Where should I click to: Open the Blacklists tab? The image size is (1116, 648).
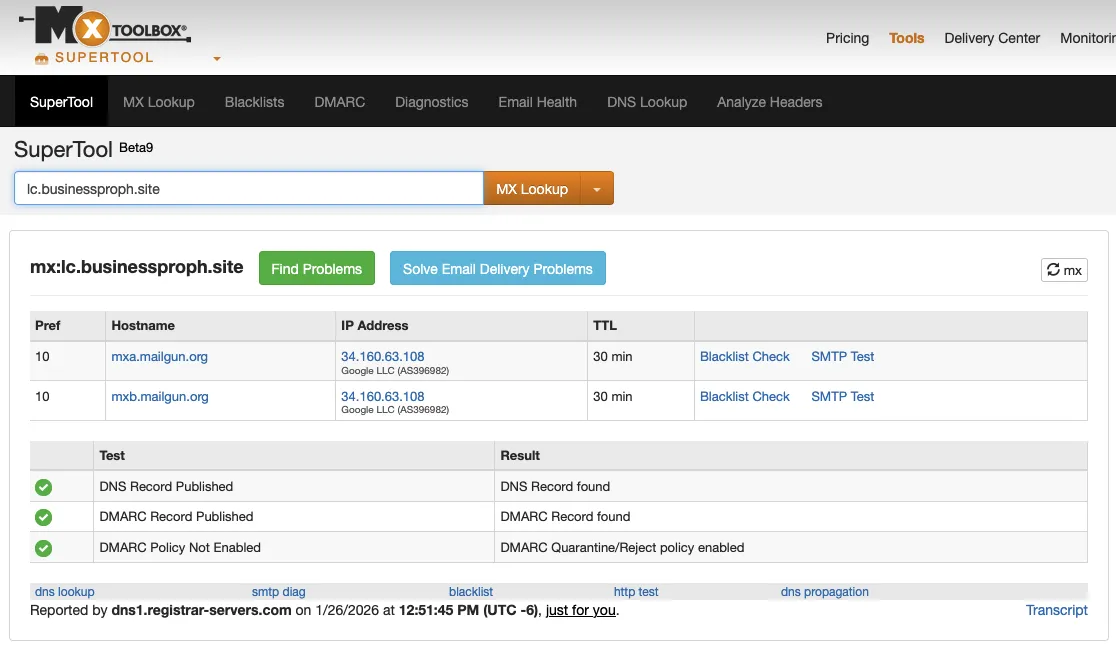254,102
